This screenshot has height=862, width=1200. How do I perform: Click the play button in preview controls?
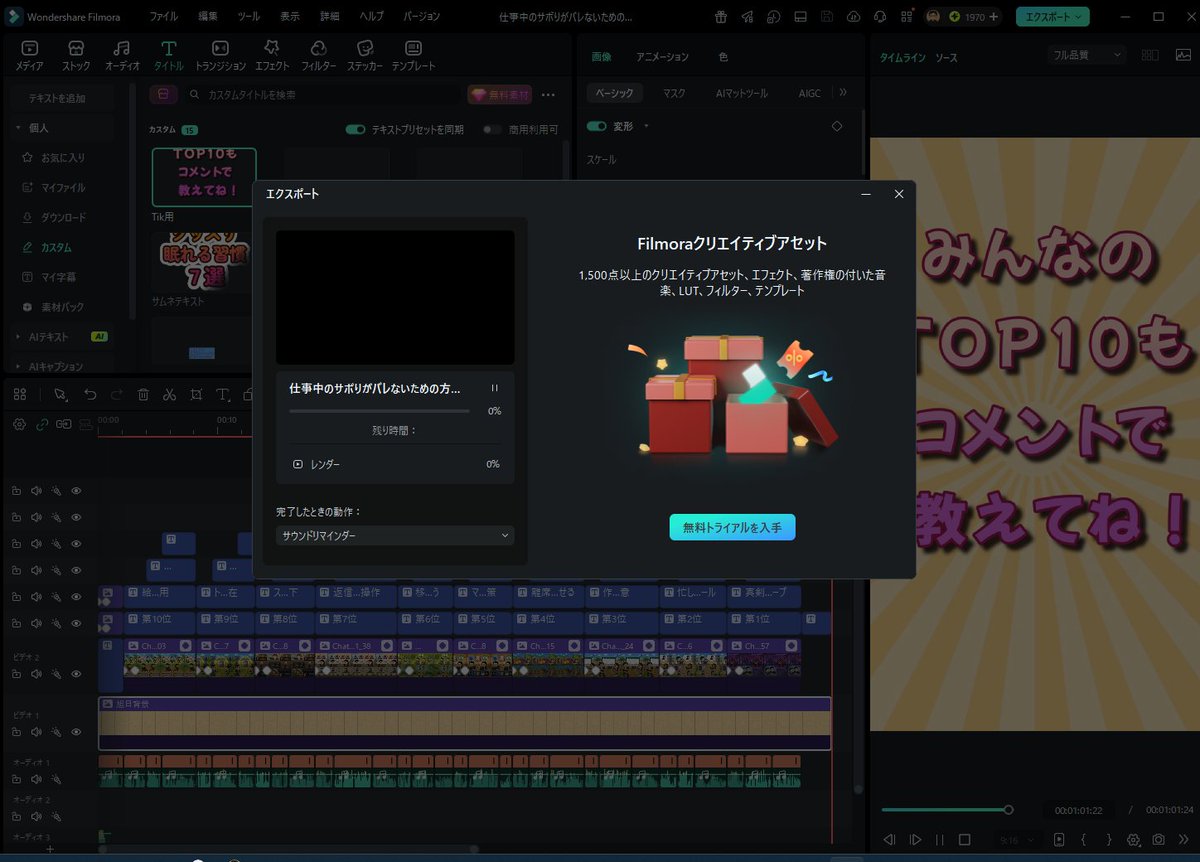(x=915, y=840)
